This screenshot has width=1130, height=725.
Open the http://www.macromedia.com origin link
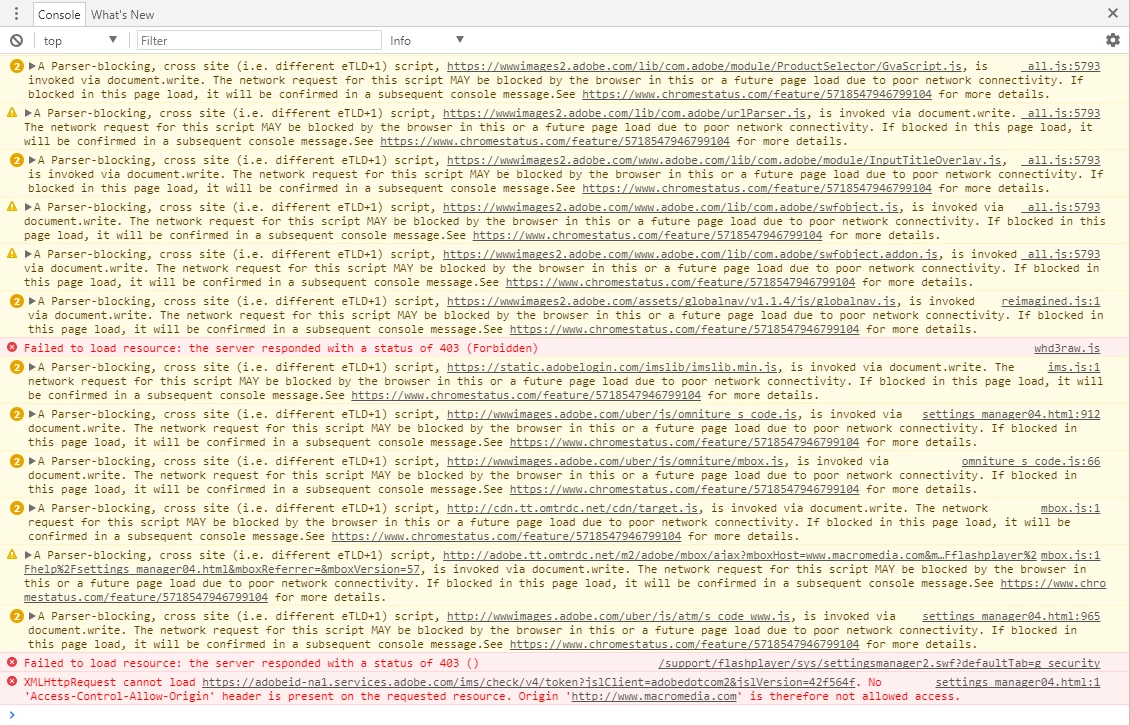tap(654, 696)
